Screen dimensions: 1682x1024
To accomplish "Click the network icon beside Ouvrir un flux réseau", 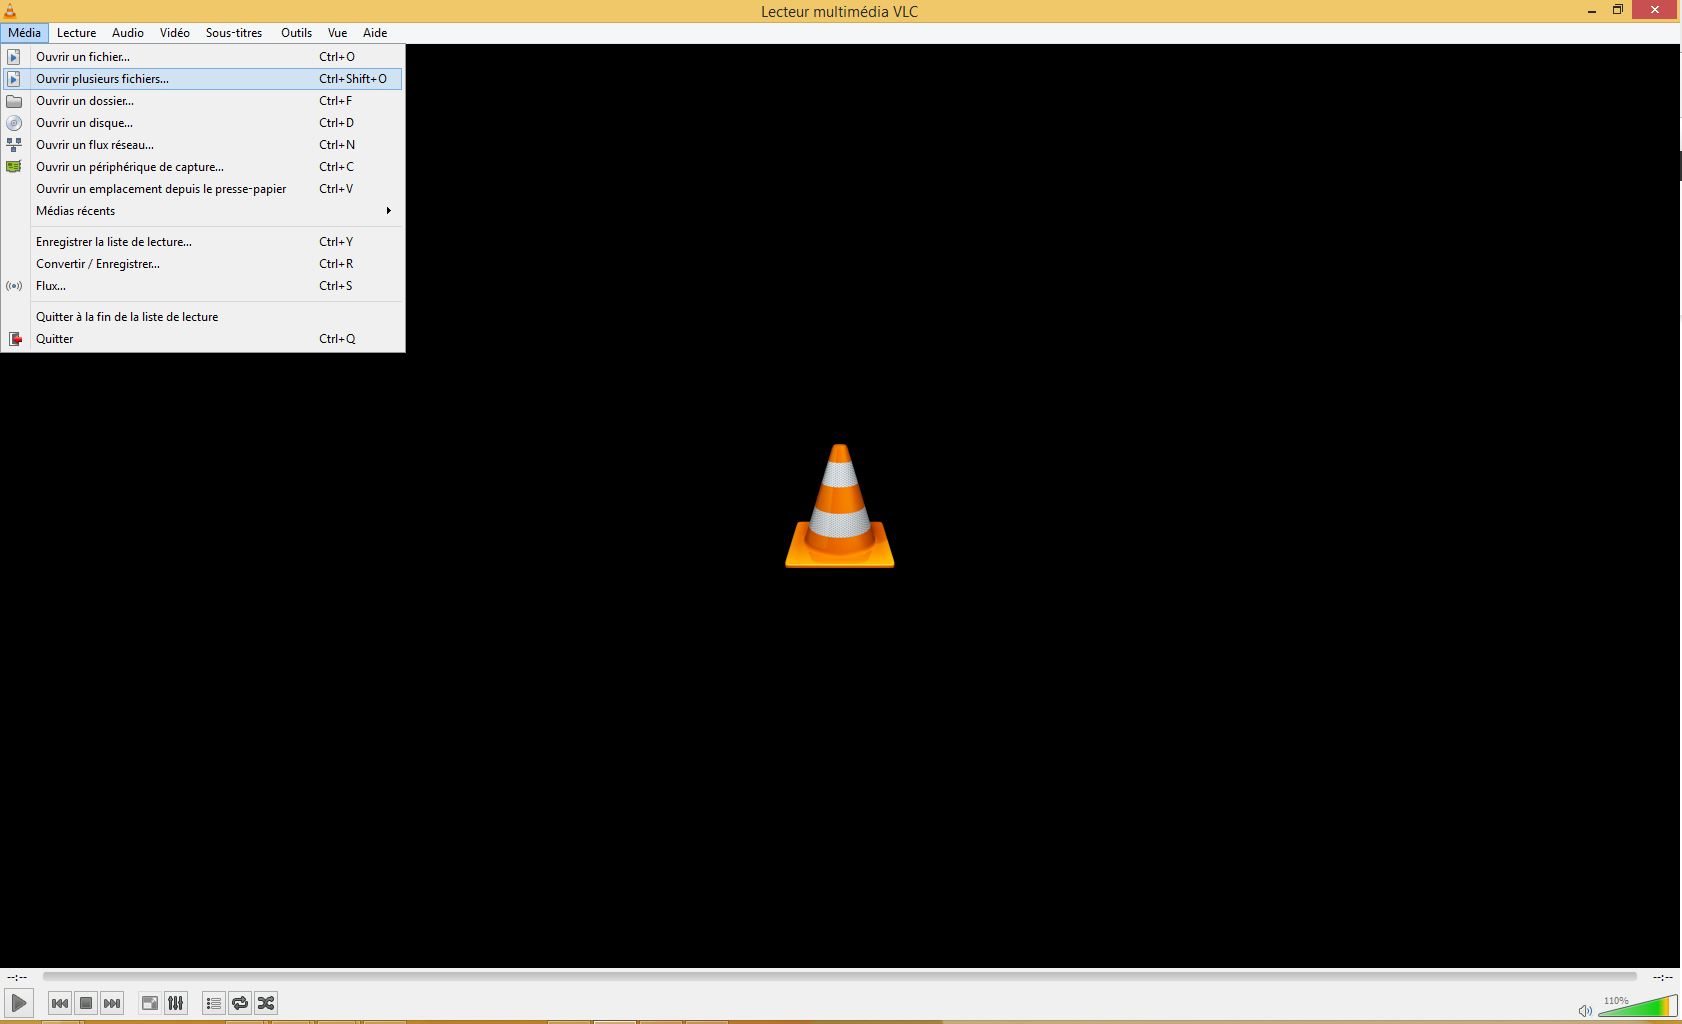I will pyautogui.click(x=14, y=145).
